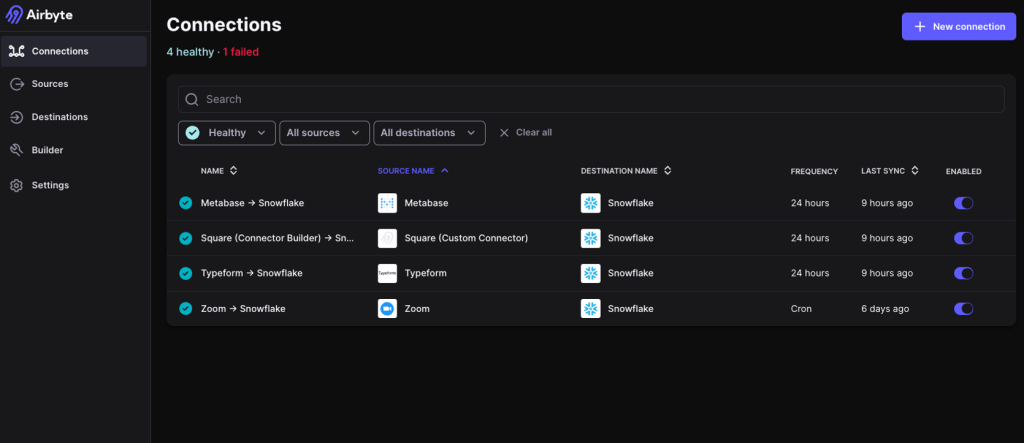Screen dimensions: 1024x443
Task: Click the '4 healthy' status text
Action: coord(190,52)
